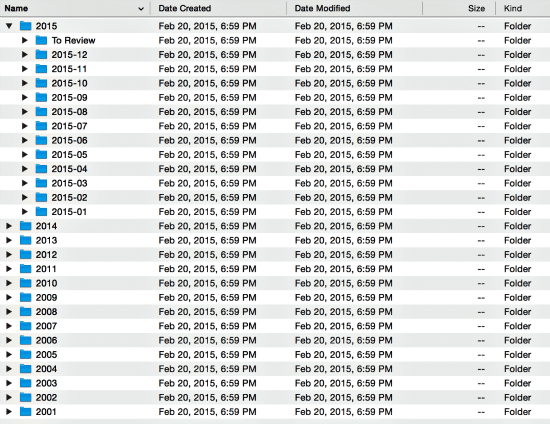
Task: Select the 2015-01 folder icon
Action: (x=41, y=211)
